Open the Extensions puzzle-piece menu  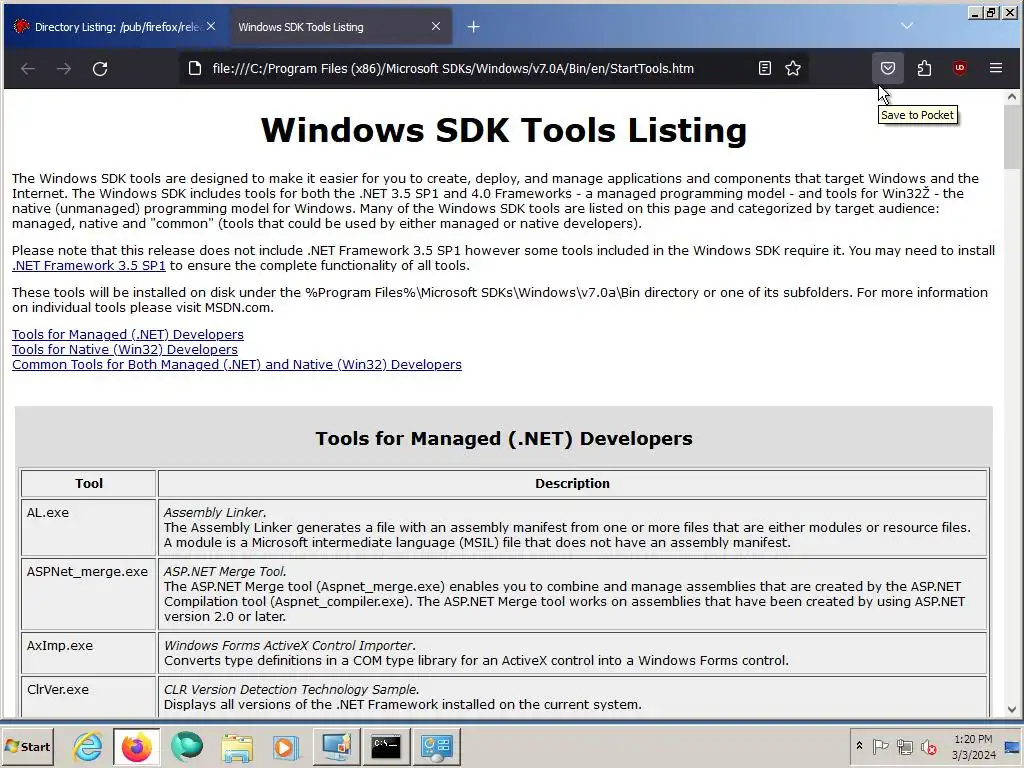tap(924, 68)
